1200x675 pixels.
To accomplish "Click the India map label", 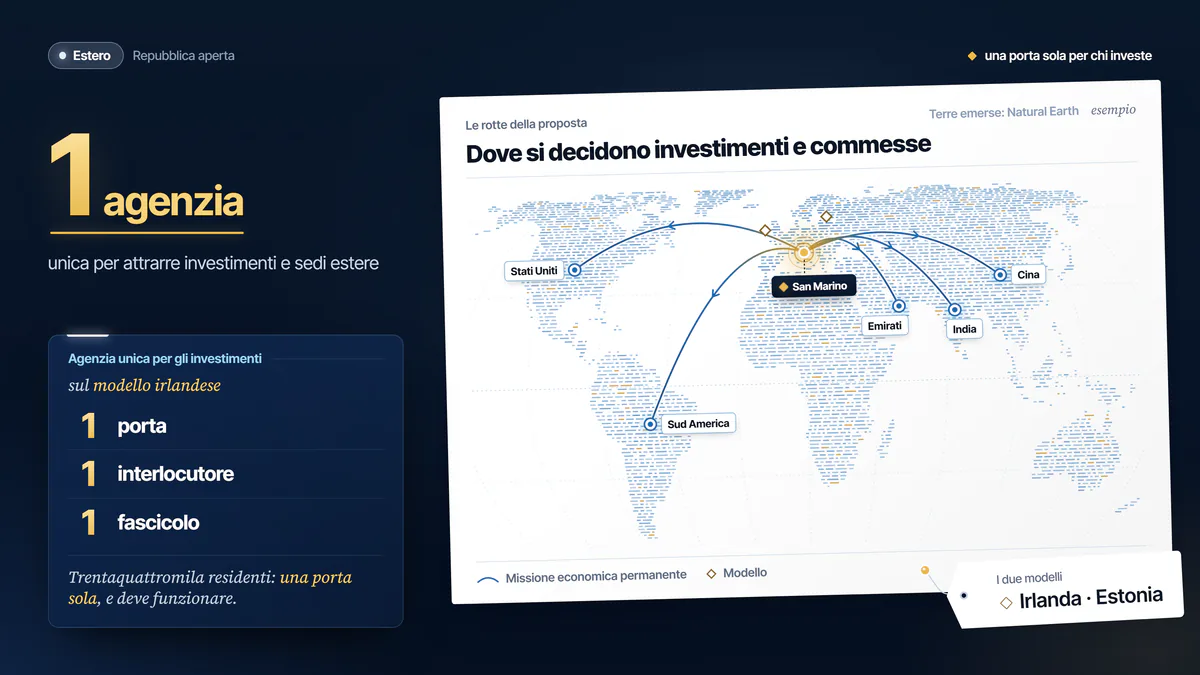I will pyautogui.click(x=964, y=329).
